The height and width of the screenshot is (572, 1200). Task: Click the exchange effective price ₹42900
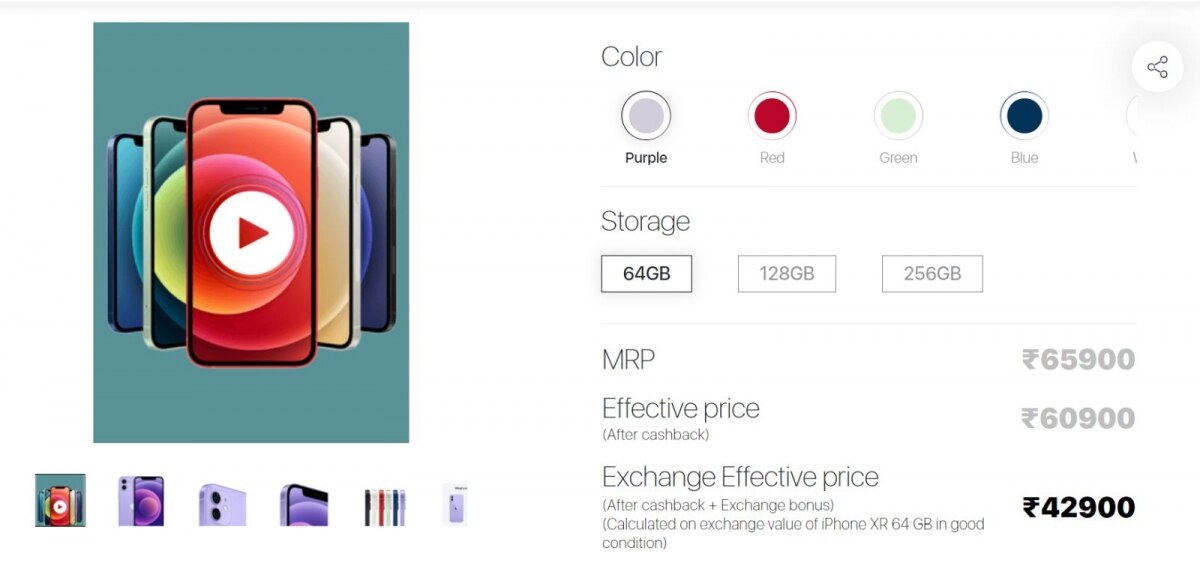(x=1078, y=508)
